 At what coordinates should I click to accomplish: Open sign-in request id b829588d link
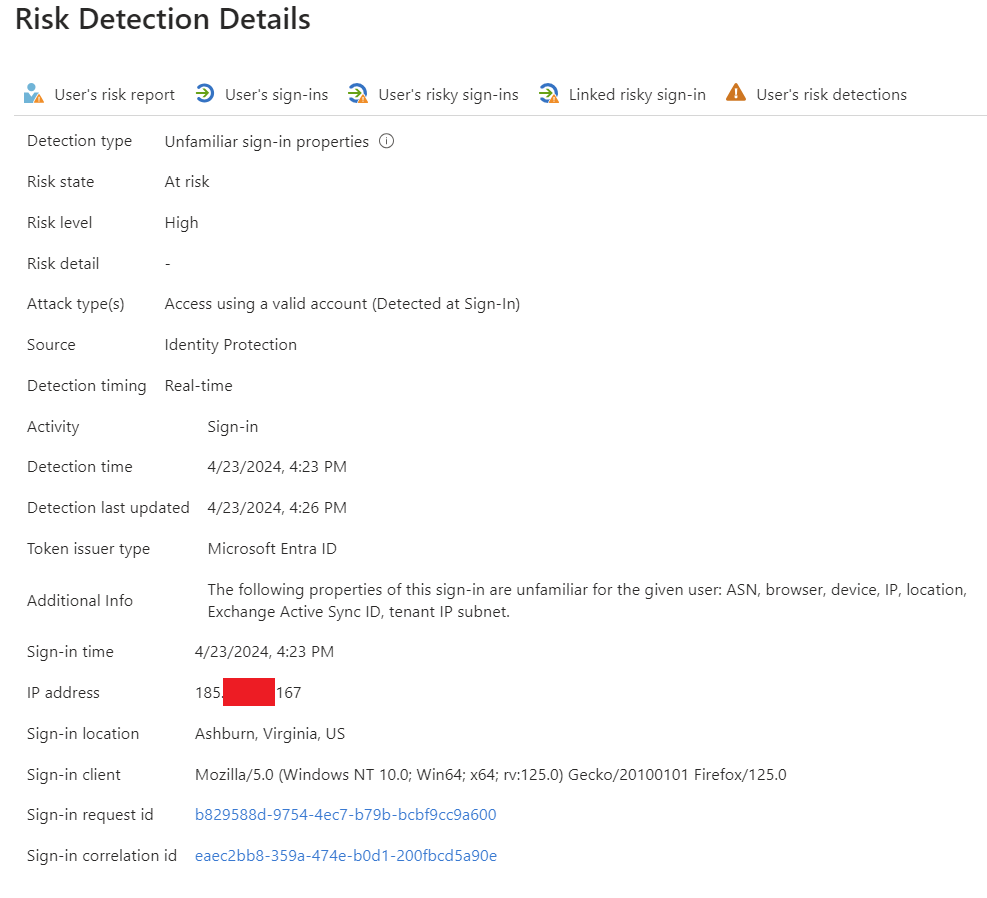tap(346, 815)
